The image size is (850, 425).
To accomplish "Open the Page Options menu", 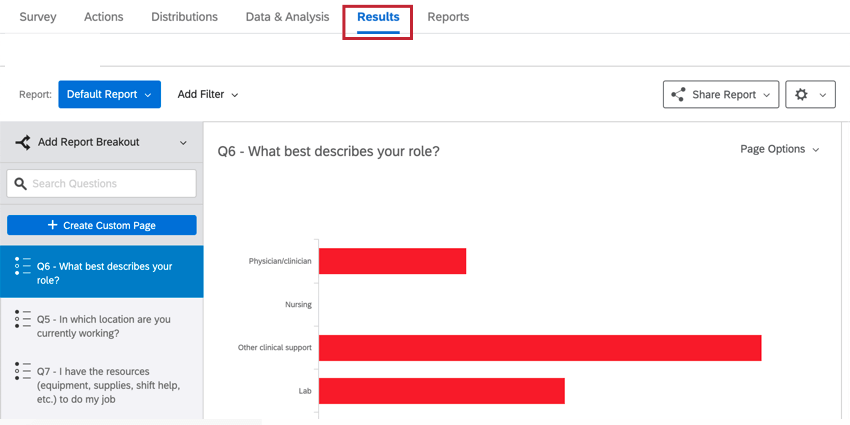I will tap(780, 149).
